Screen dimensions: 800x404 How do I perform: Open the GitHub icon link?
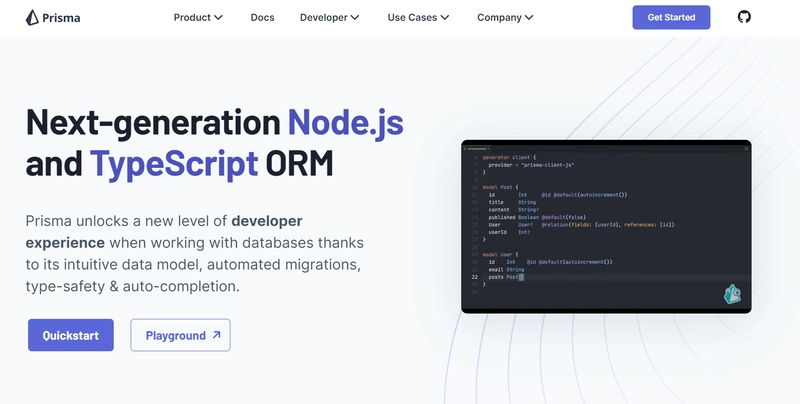pos(744,17)
